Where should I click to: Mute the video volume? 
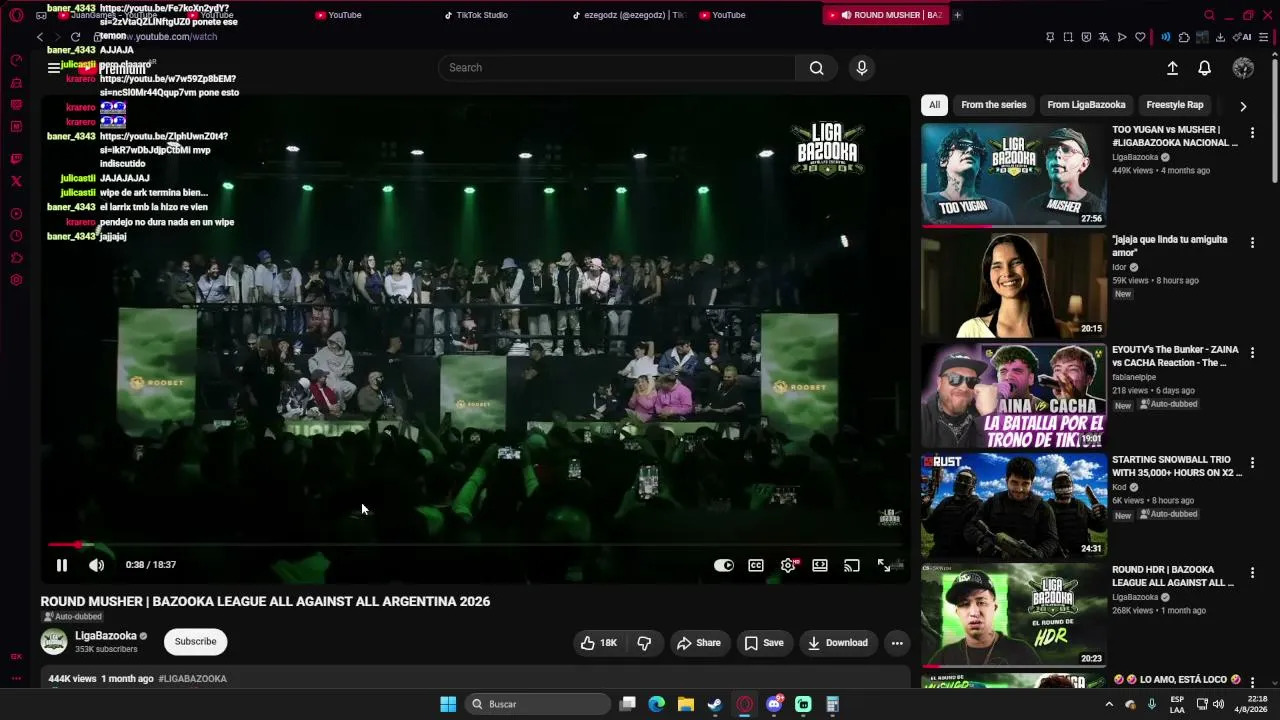pyautogui.click(x=96, y=565)
